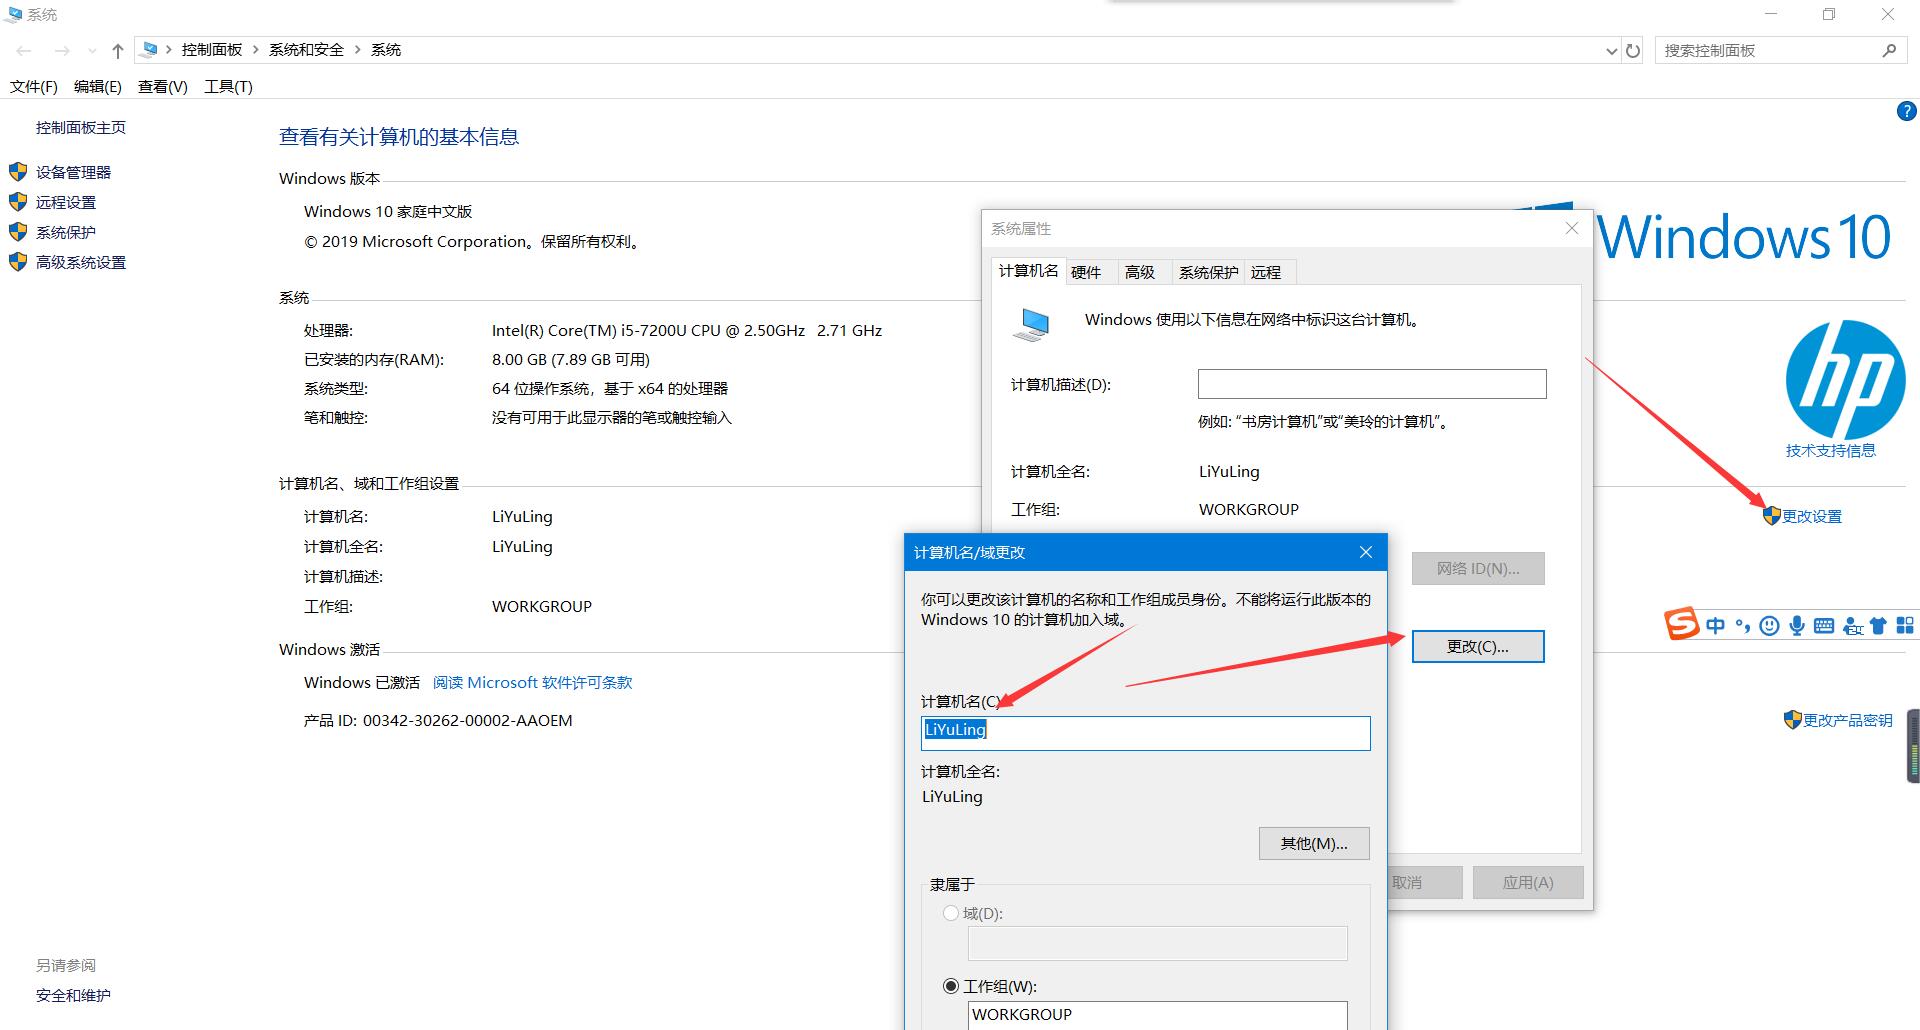Image resolution: width=1920 pixels, height=1030 pixels.
Task: Click the shield icon next to 更改产品密钥
Action: click(x=1792, y=720)
